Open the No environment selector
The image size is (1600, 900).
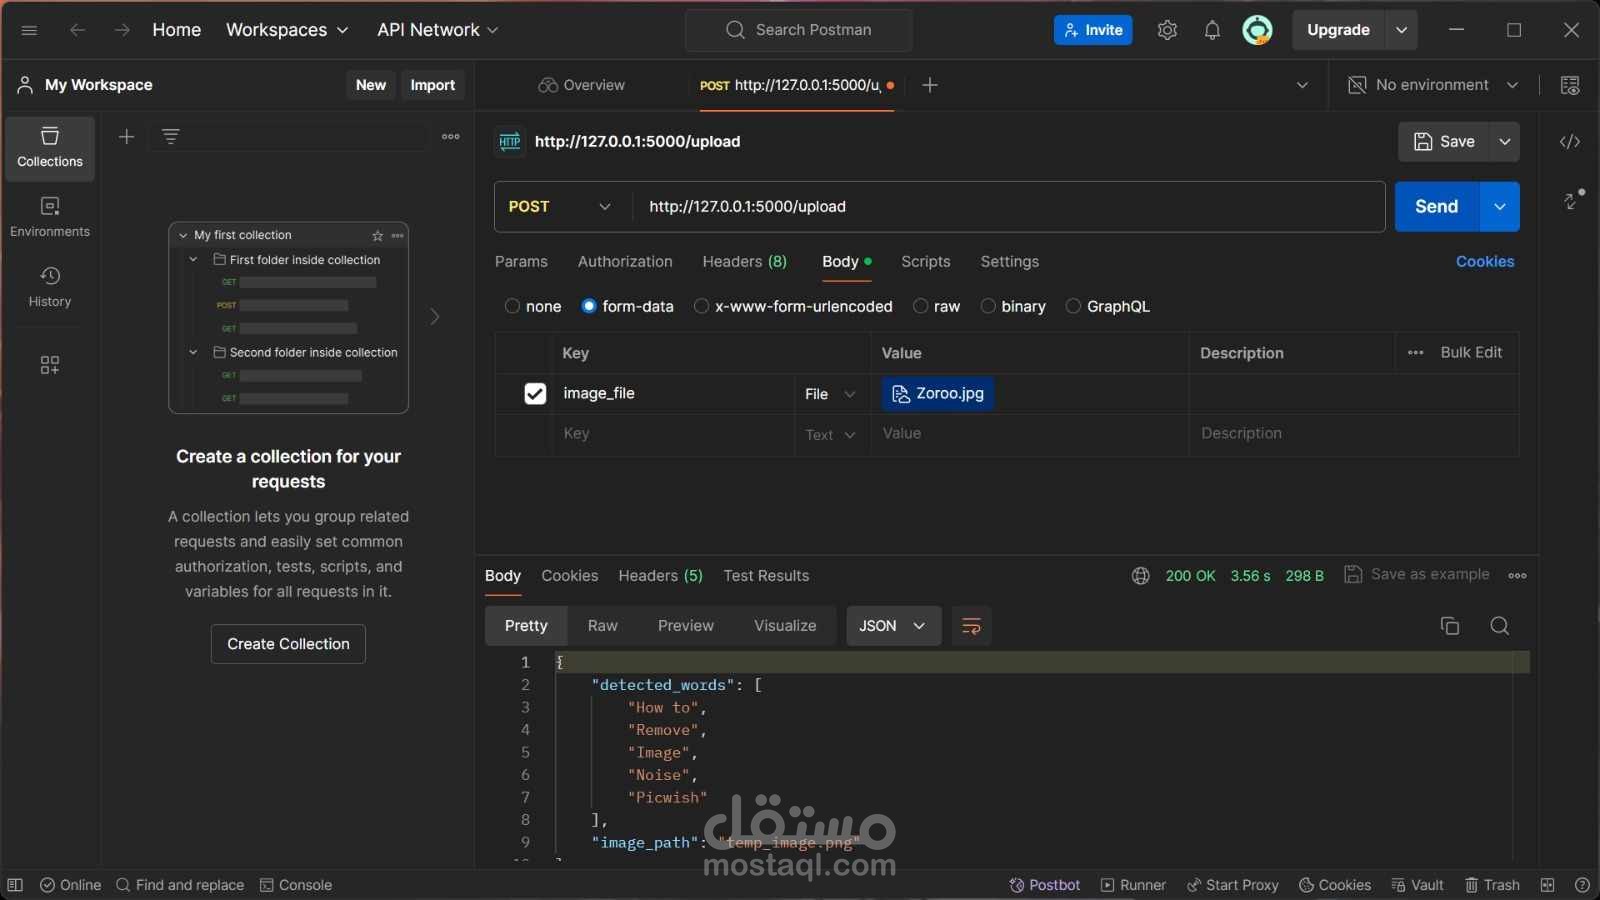click(1433, 85)
